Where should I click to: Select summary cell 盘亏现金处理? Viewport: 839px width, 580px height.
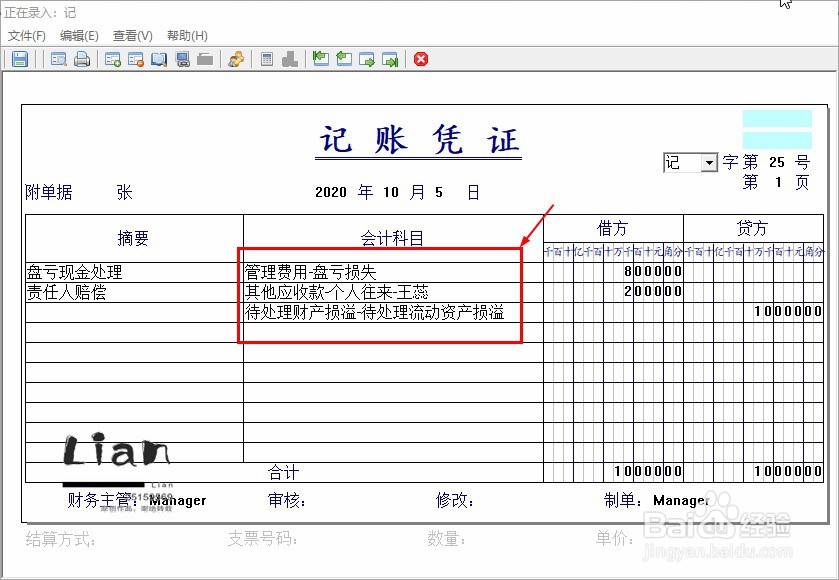(134, 272)
